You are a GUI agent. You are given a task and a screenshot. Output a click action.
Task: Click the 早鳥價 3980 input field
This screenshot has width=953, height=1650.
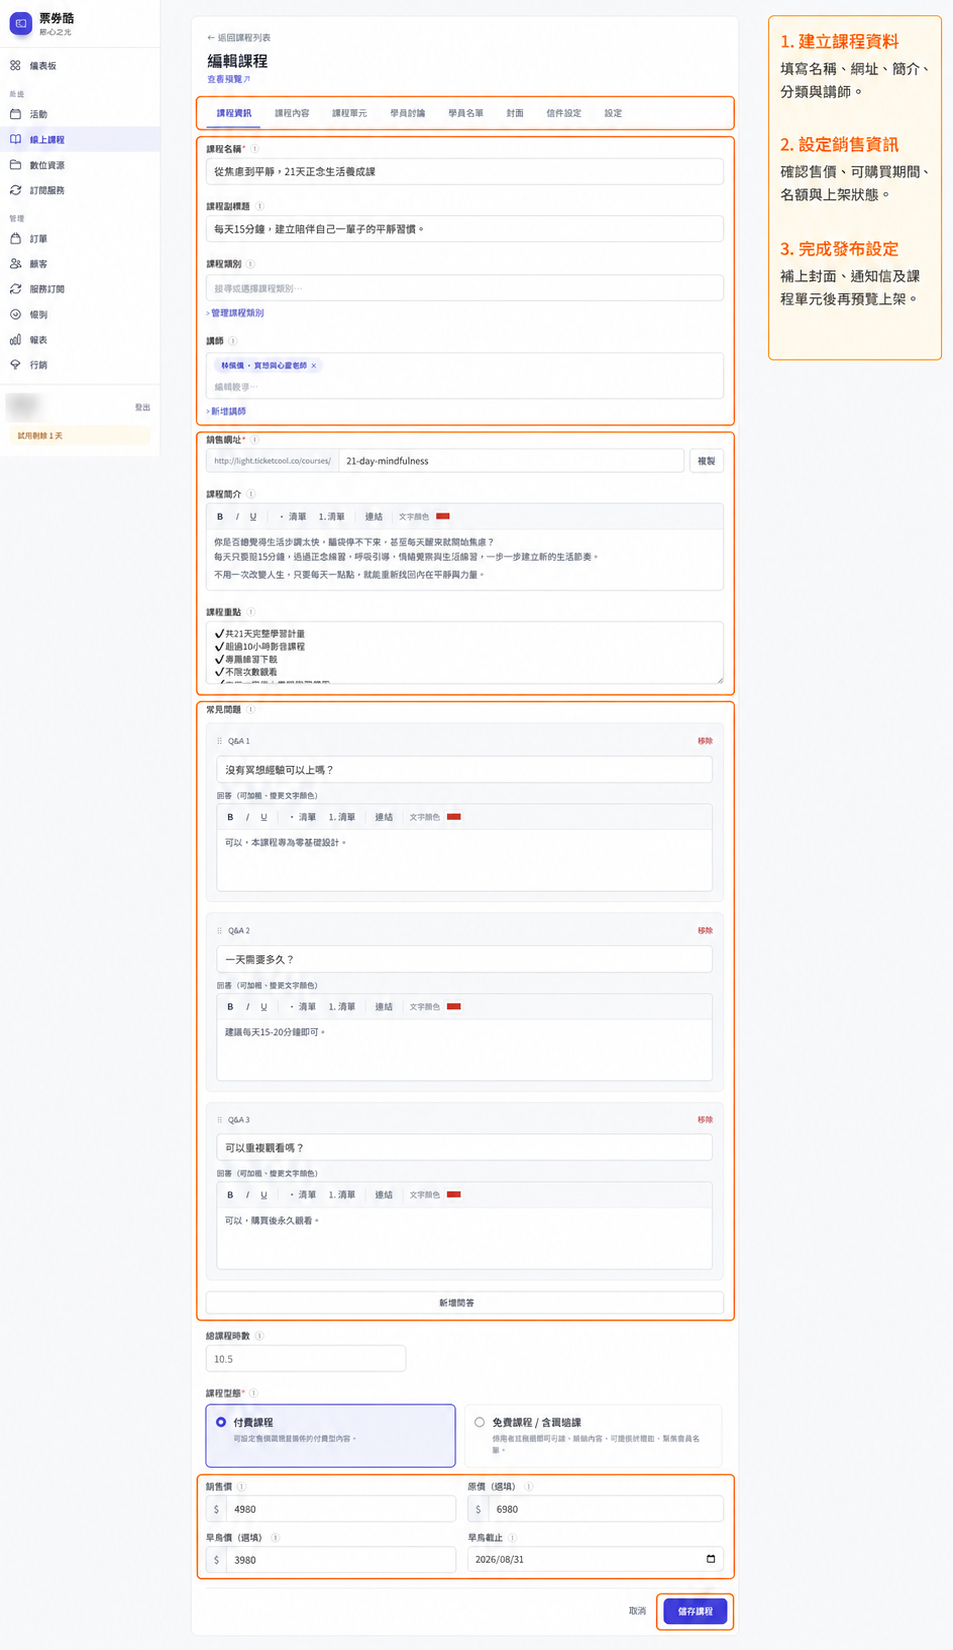click(341, 1560)
